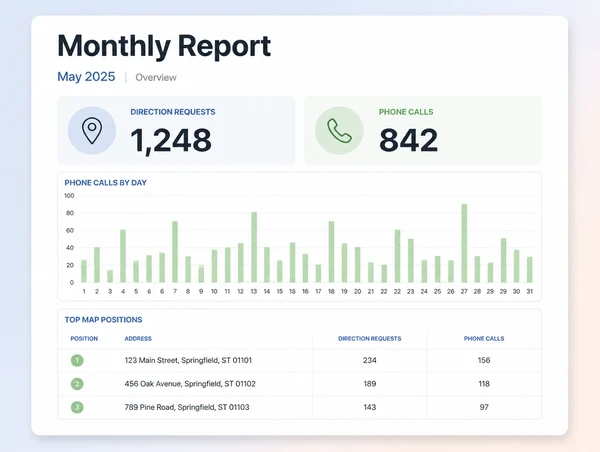Click the bar for day 7

175,252
